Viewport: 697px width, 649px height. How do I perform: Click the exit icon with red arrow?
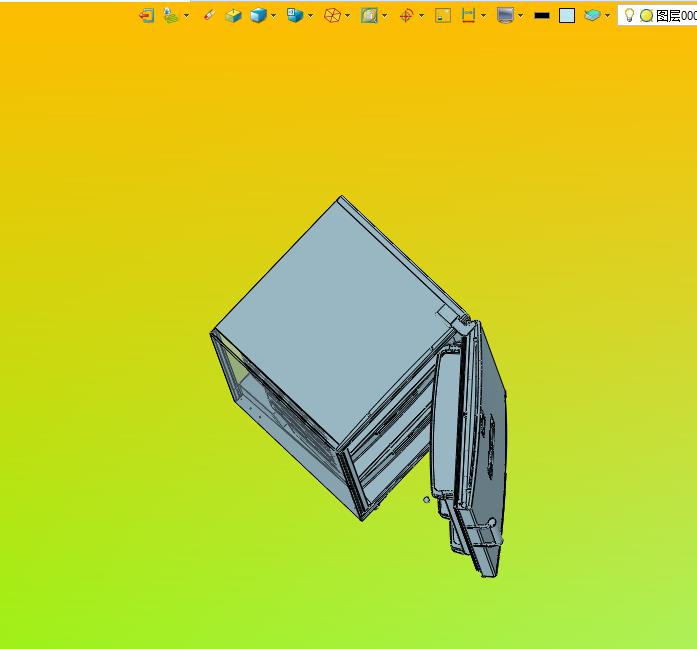(x=146, y=16)
